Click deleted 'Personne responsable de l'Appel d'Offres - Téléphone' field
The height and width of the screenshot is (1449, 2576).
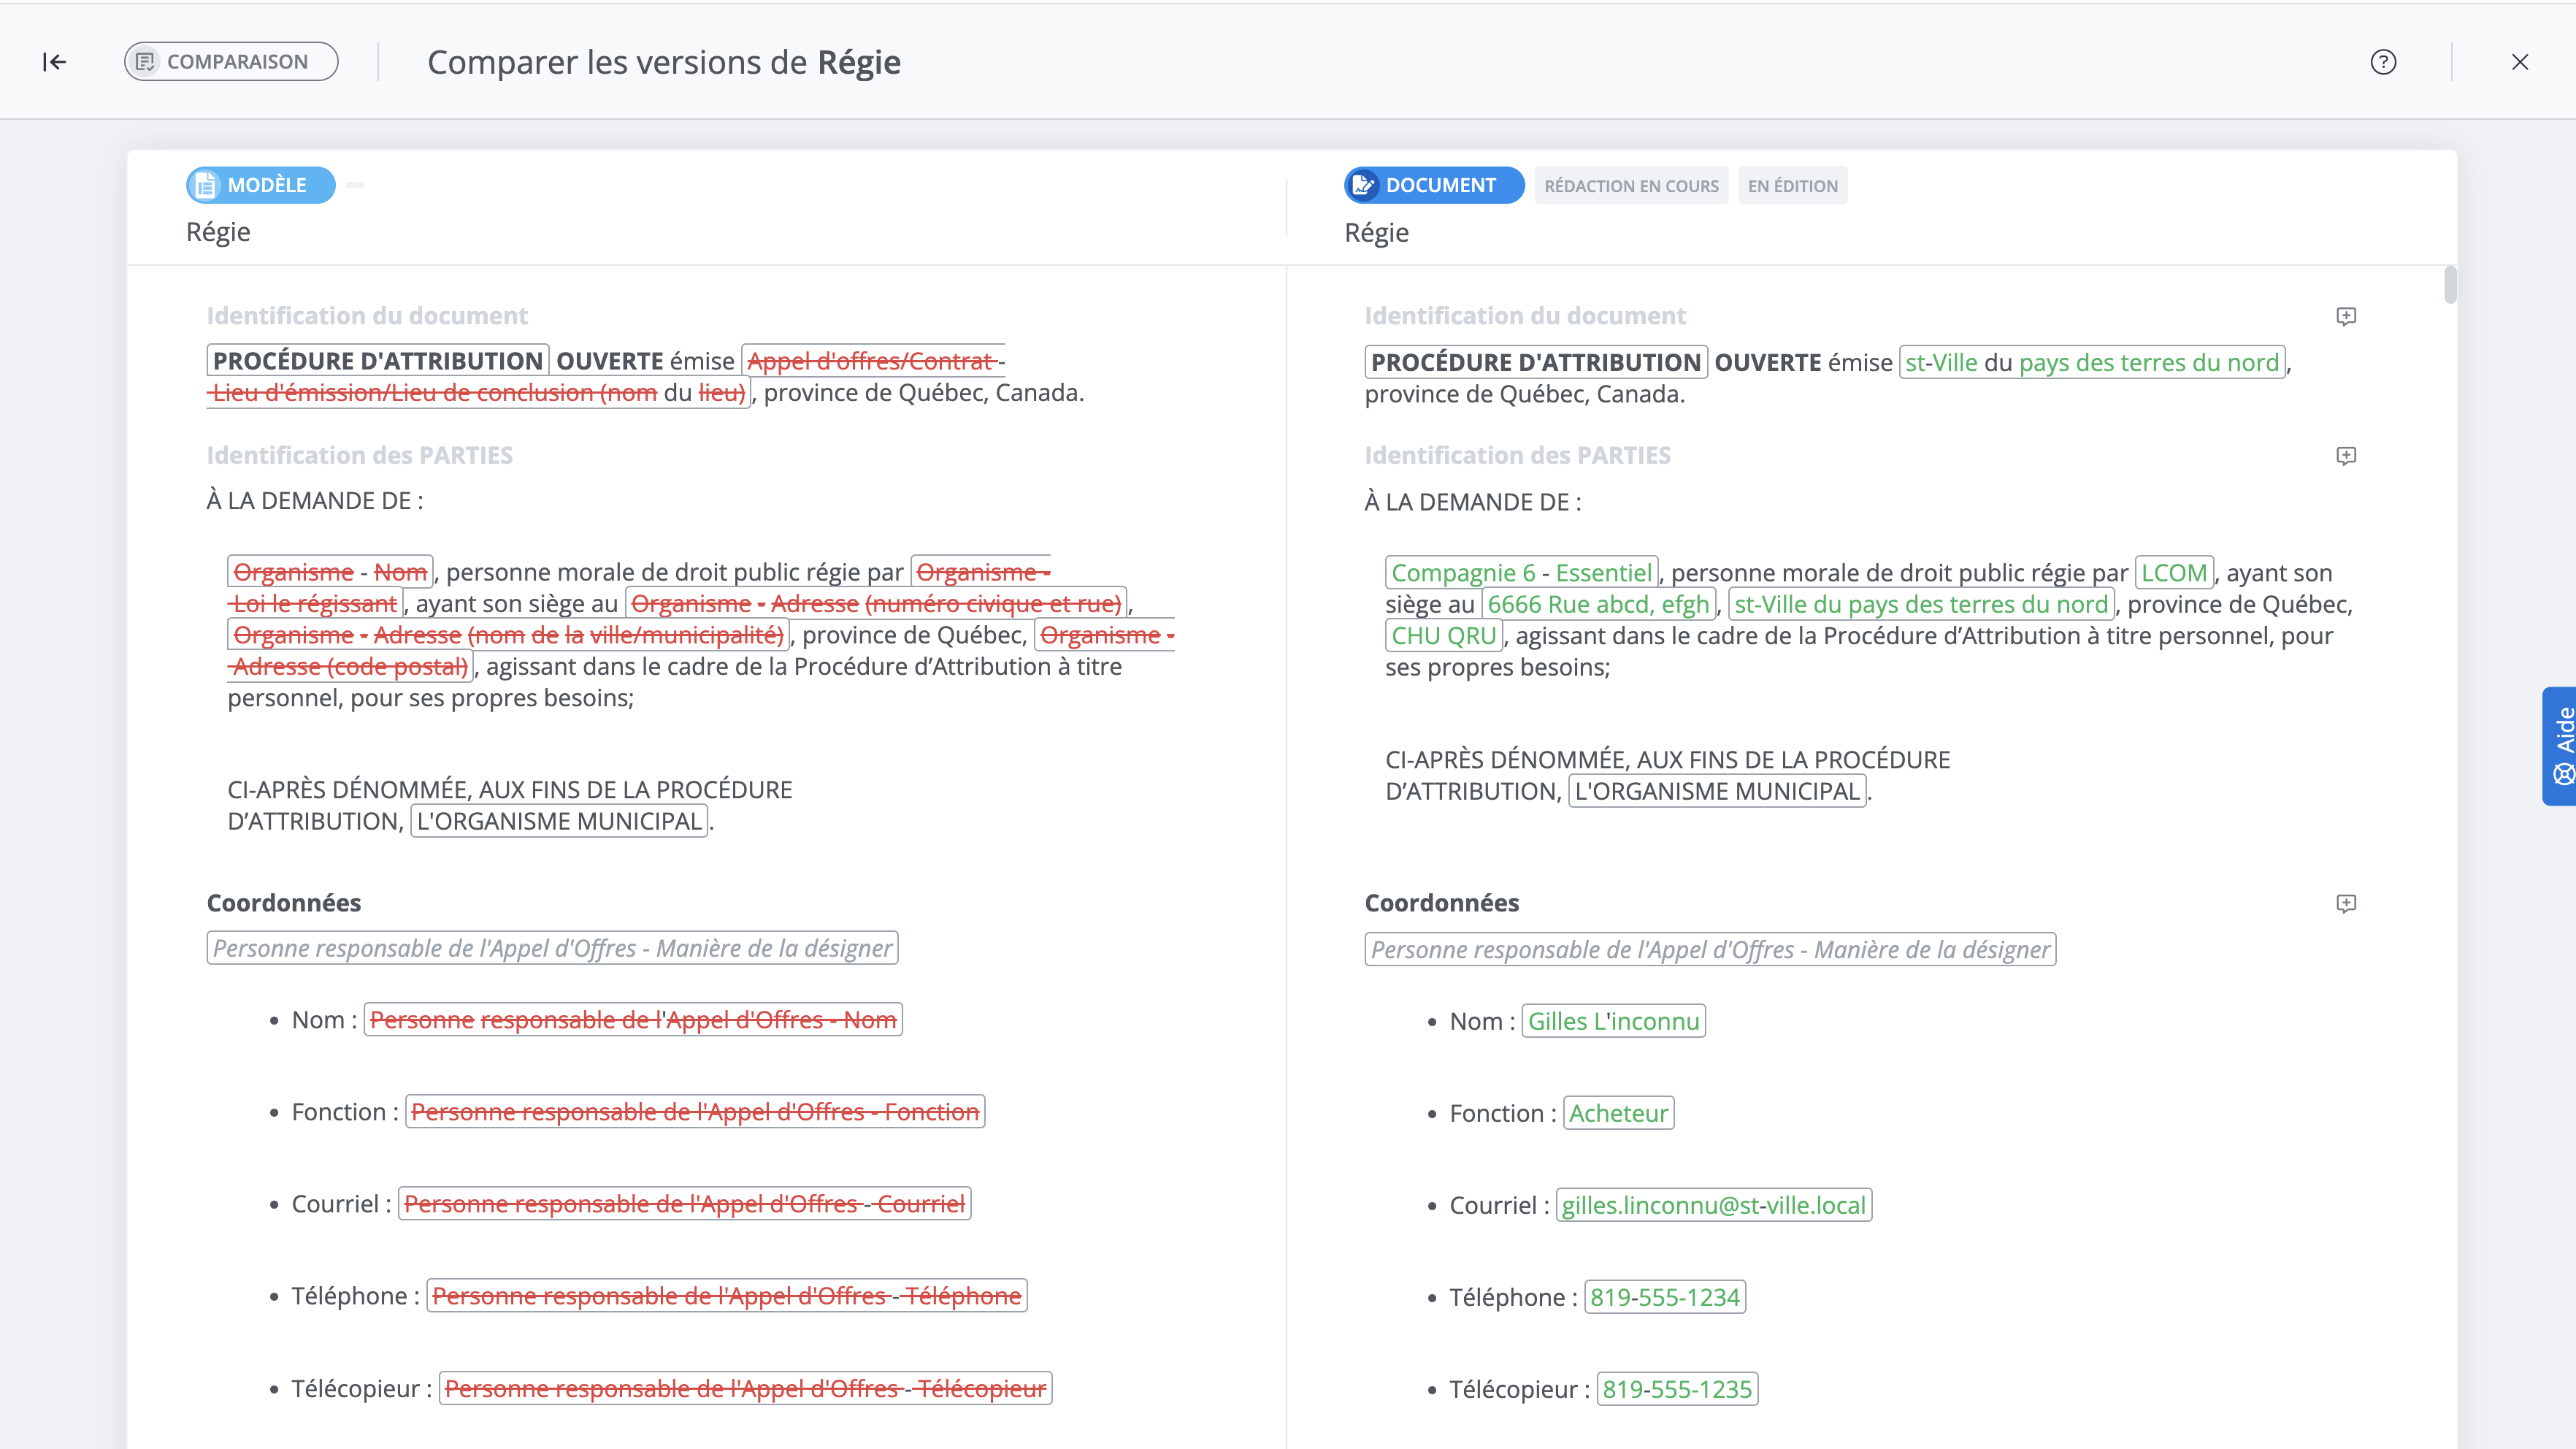(727, 1296)
